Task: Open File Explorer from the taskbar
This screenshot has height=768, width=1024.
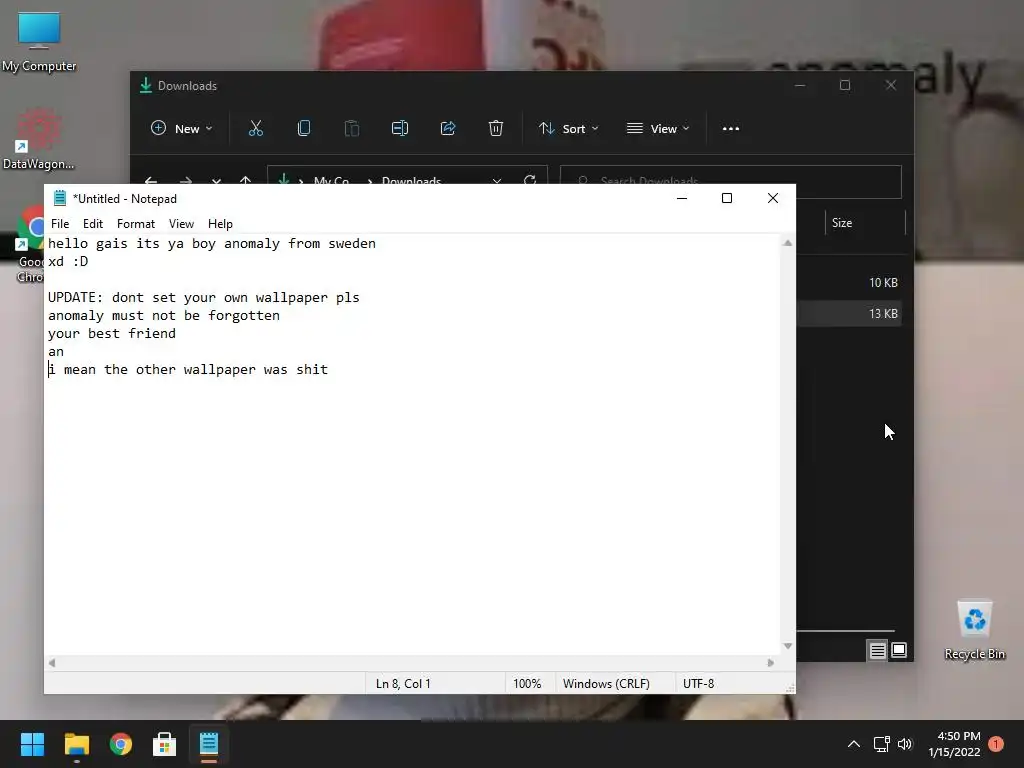Action: click(76, 744)
